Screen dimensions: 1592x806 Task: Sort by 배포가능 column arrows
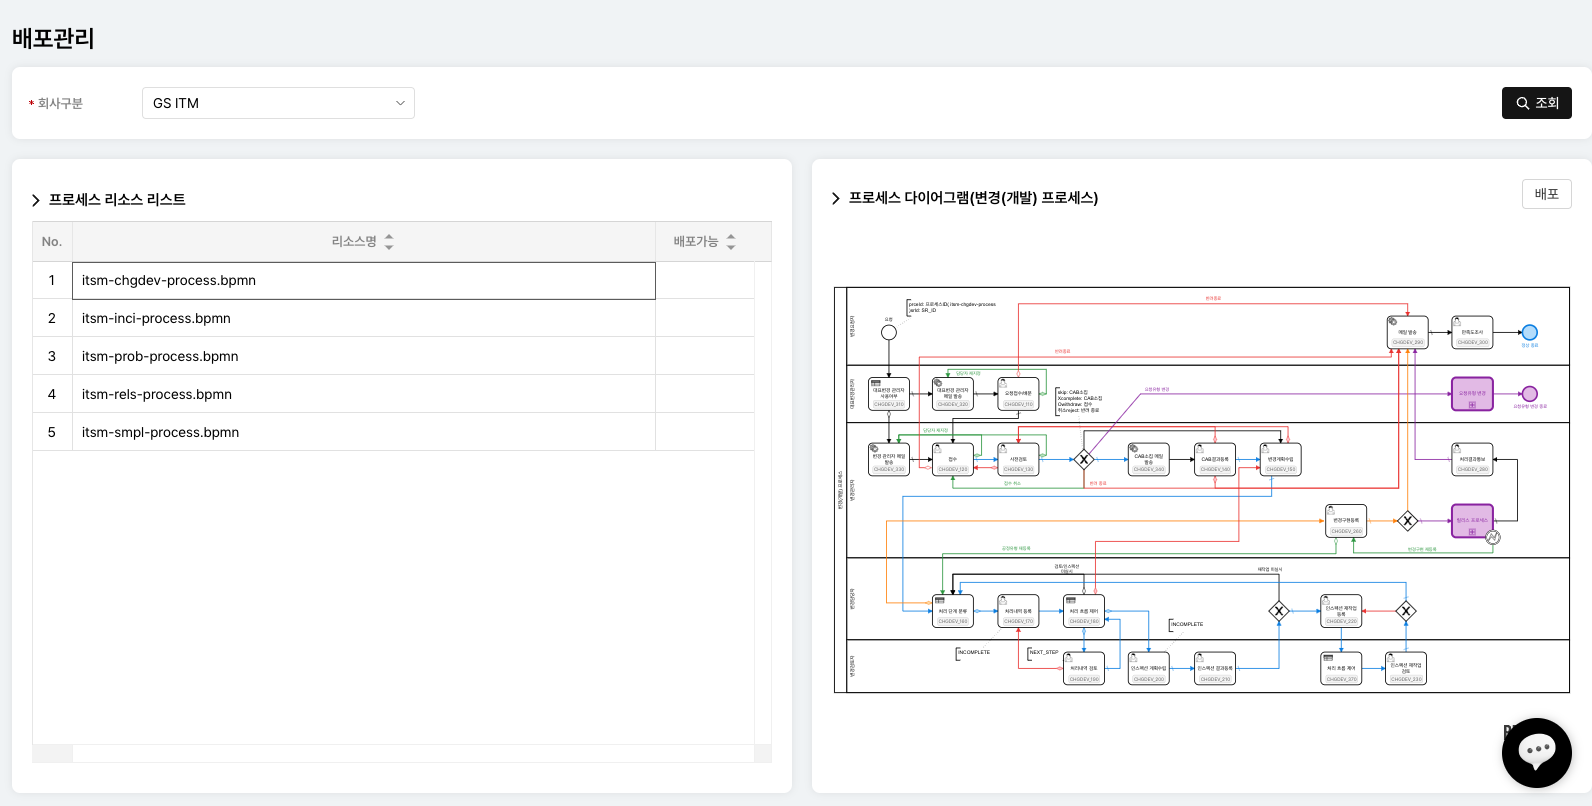pos(731,242)
